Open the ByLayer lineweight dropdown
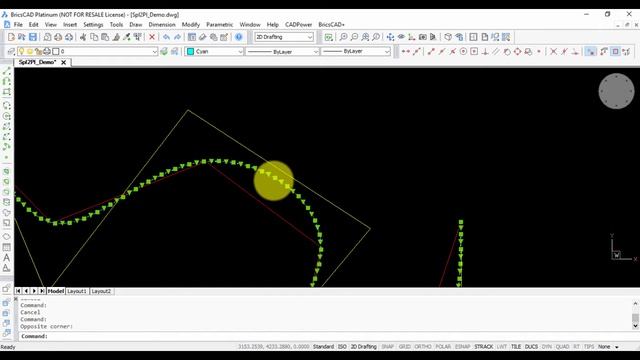This screenshot has height=360, width=640. tap(356, 51)
